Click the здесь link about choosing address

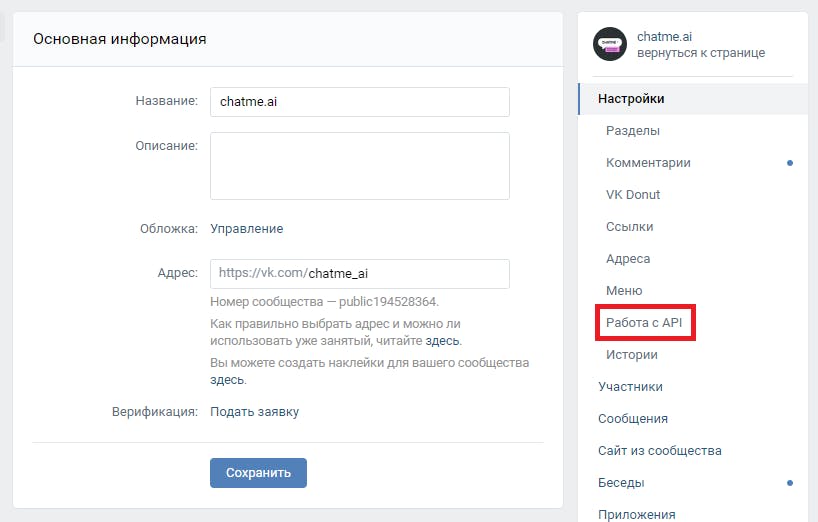pos(442,341)
